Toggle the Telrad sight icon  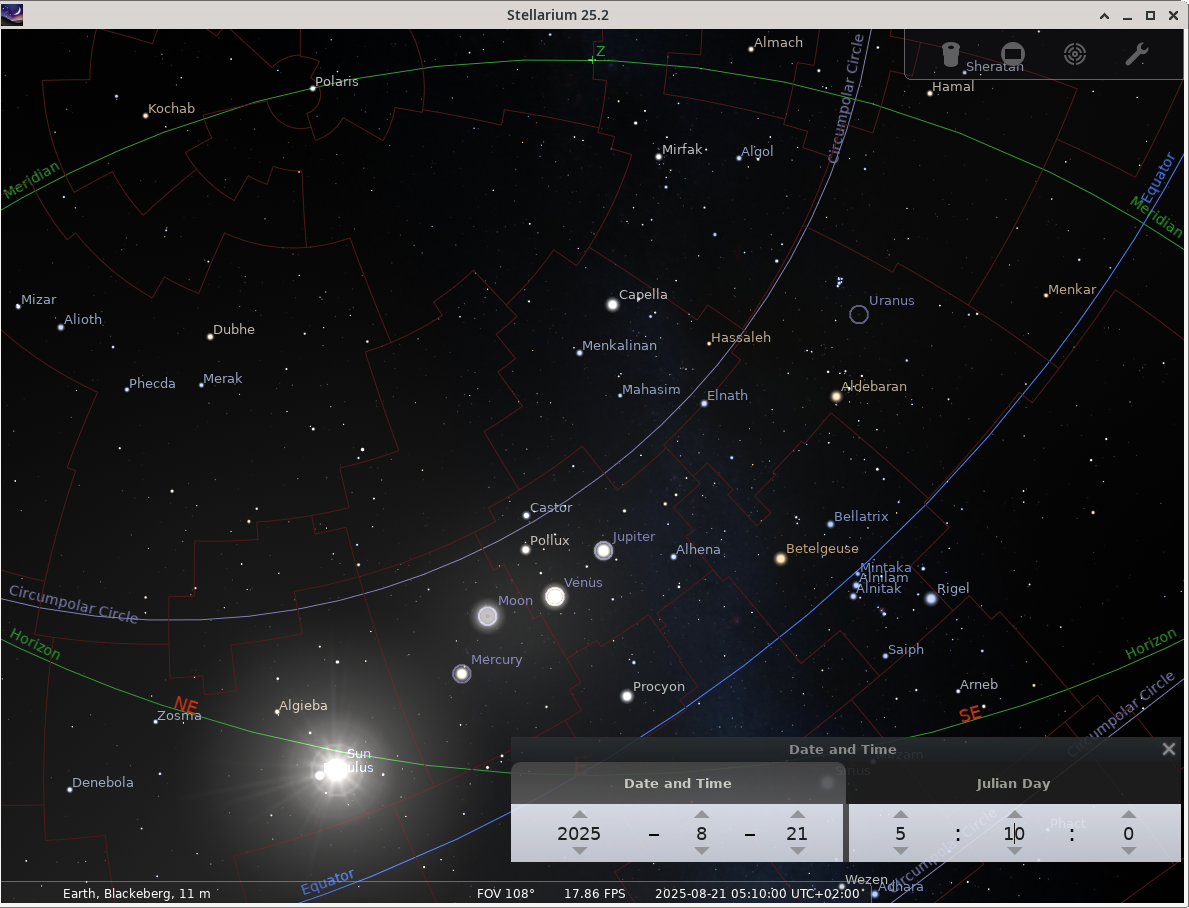click(x=1074, y=54)
